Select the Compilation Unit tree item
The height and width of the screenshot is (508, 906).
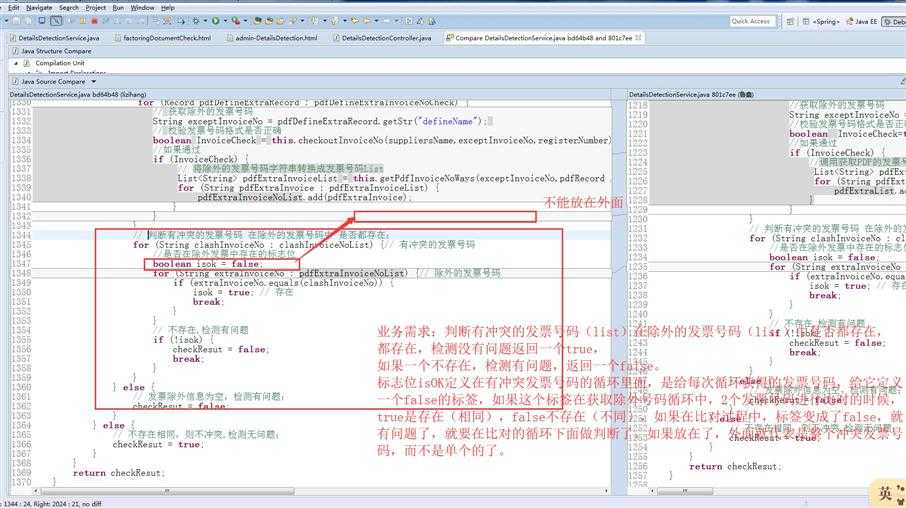[x=60, y=63]
